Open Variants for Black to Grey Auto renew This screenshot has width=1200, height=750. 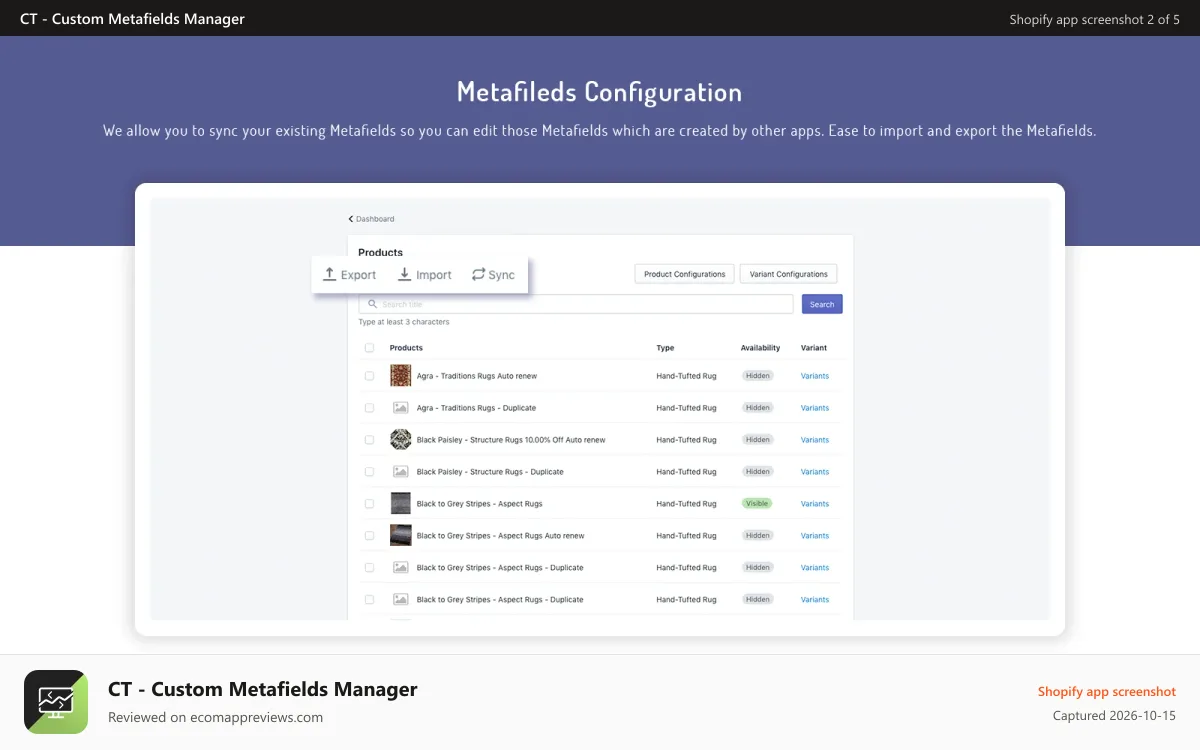(x=815, y=536)
